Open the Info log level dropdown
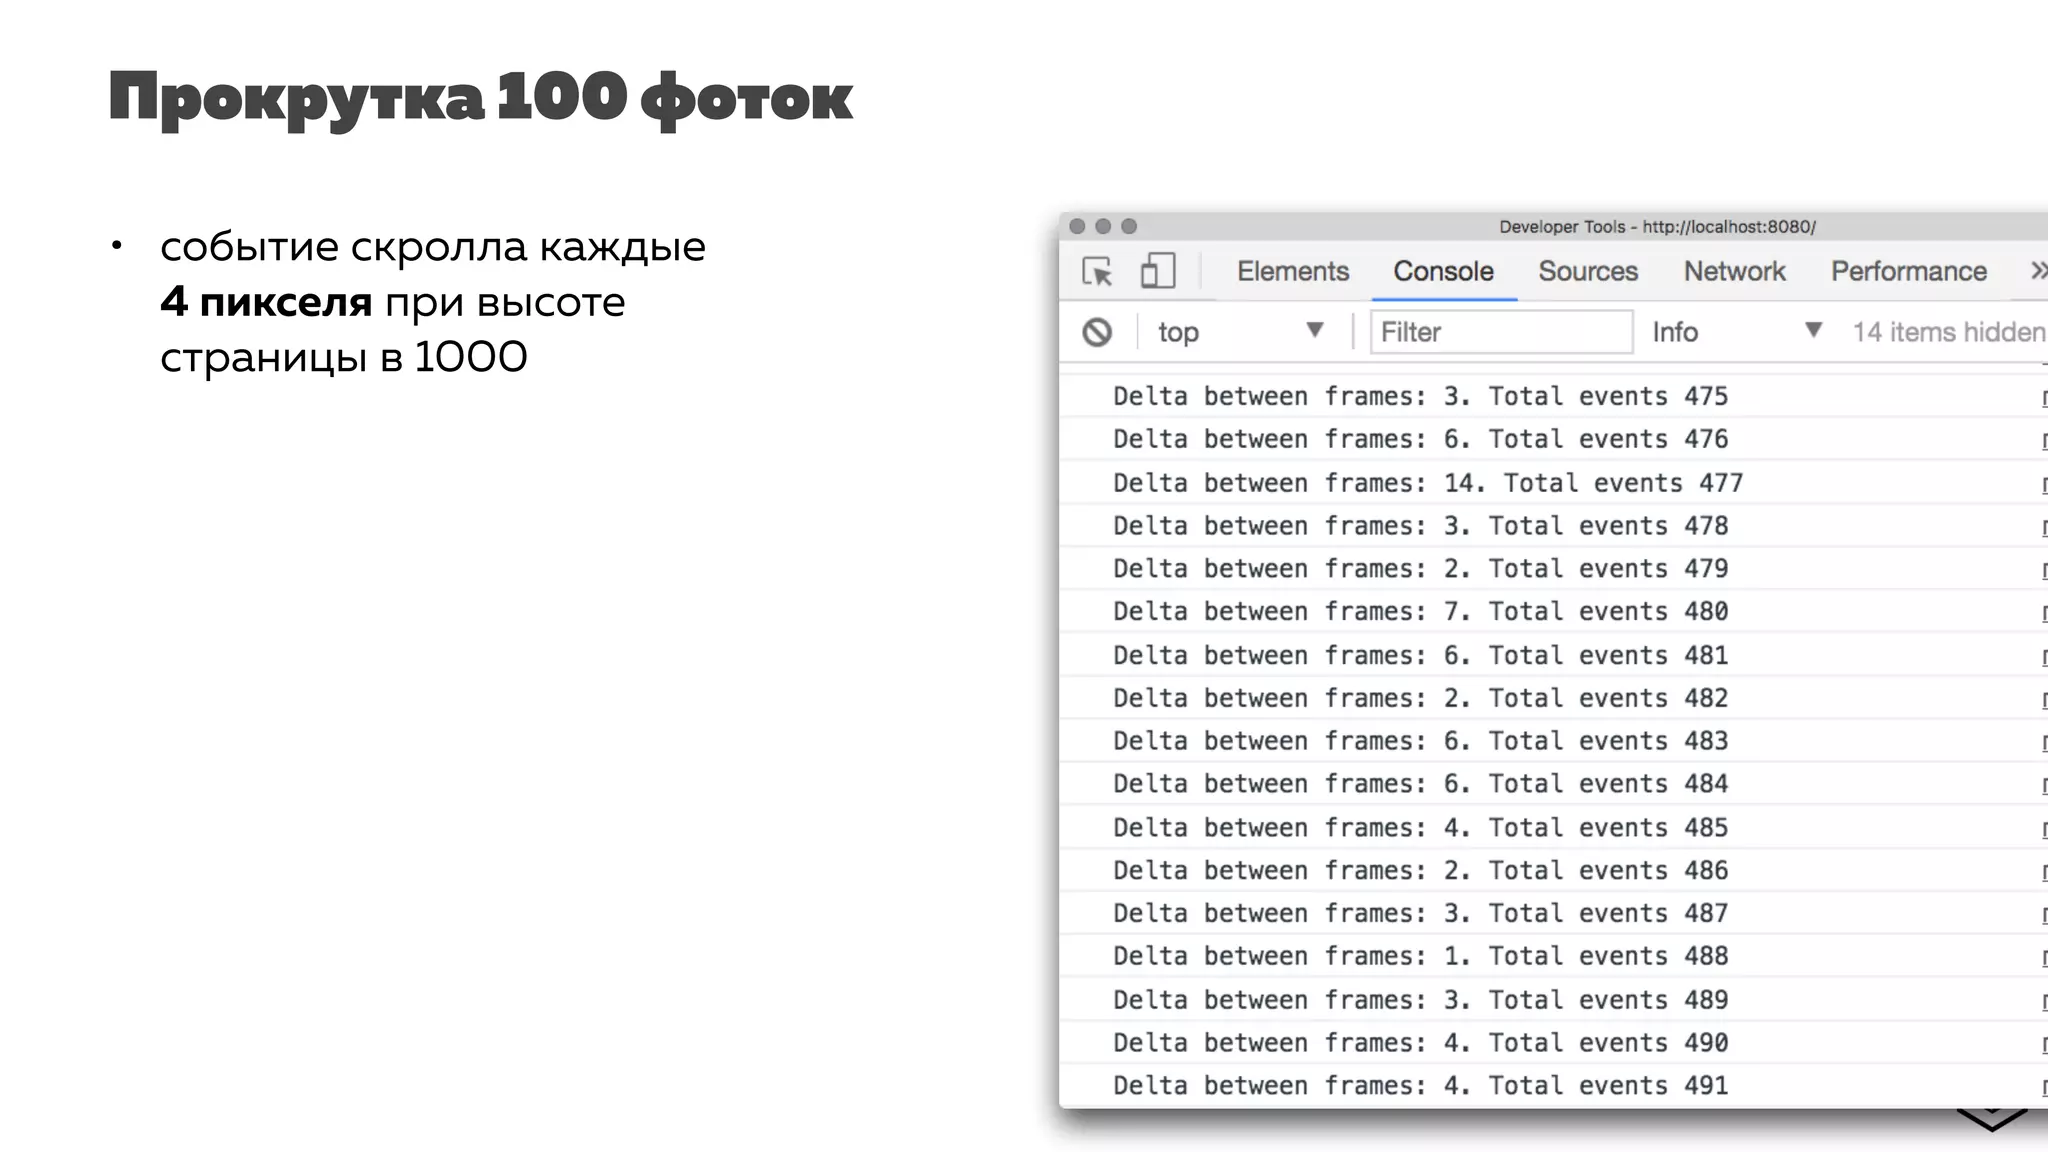The height and width of the screenshot is (1152, 2048). pyautogui.click(x=1737, y=332)
